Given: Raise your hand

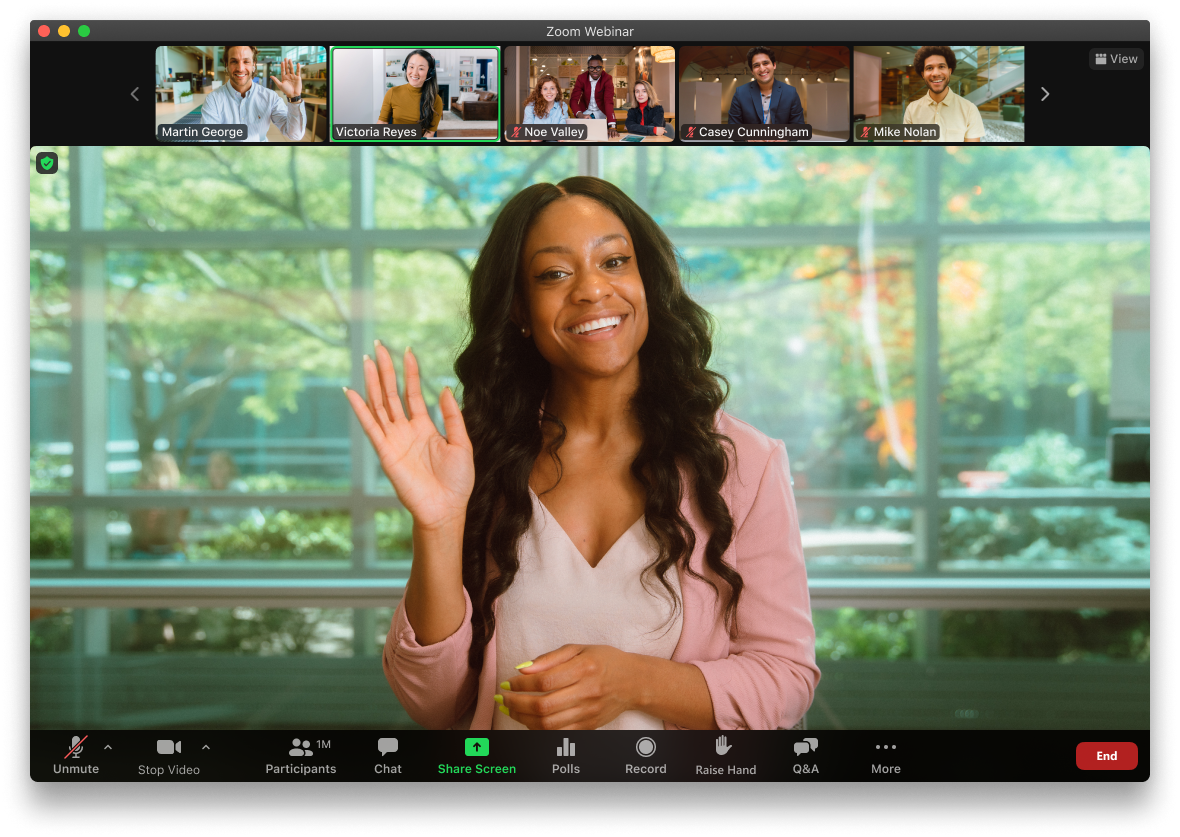Looking at the screenshot, I should tap(725, 755).
